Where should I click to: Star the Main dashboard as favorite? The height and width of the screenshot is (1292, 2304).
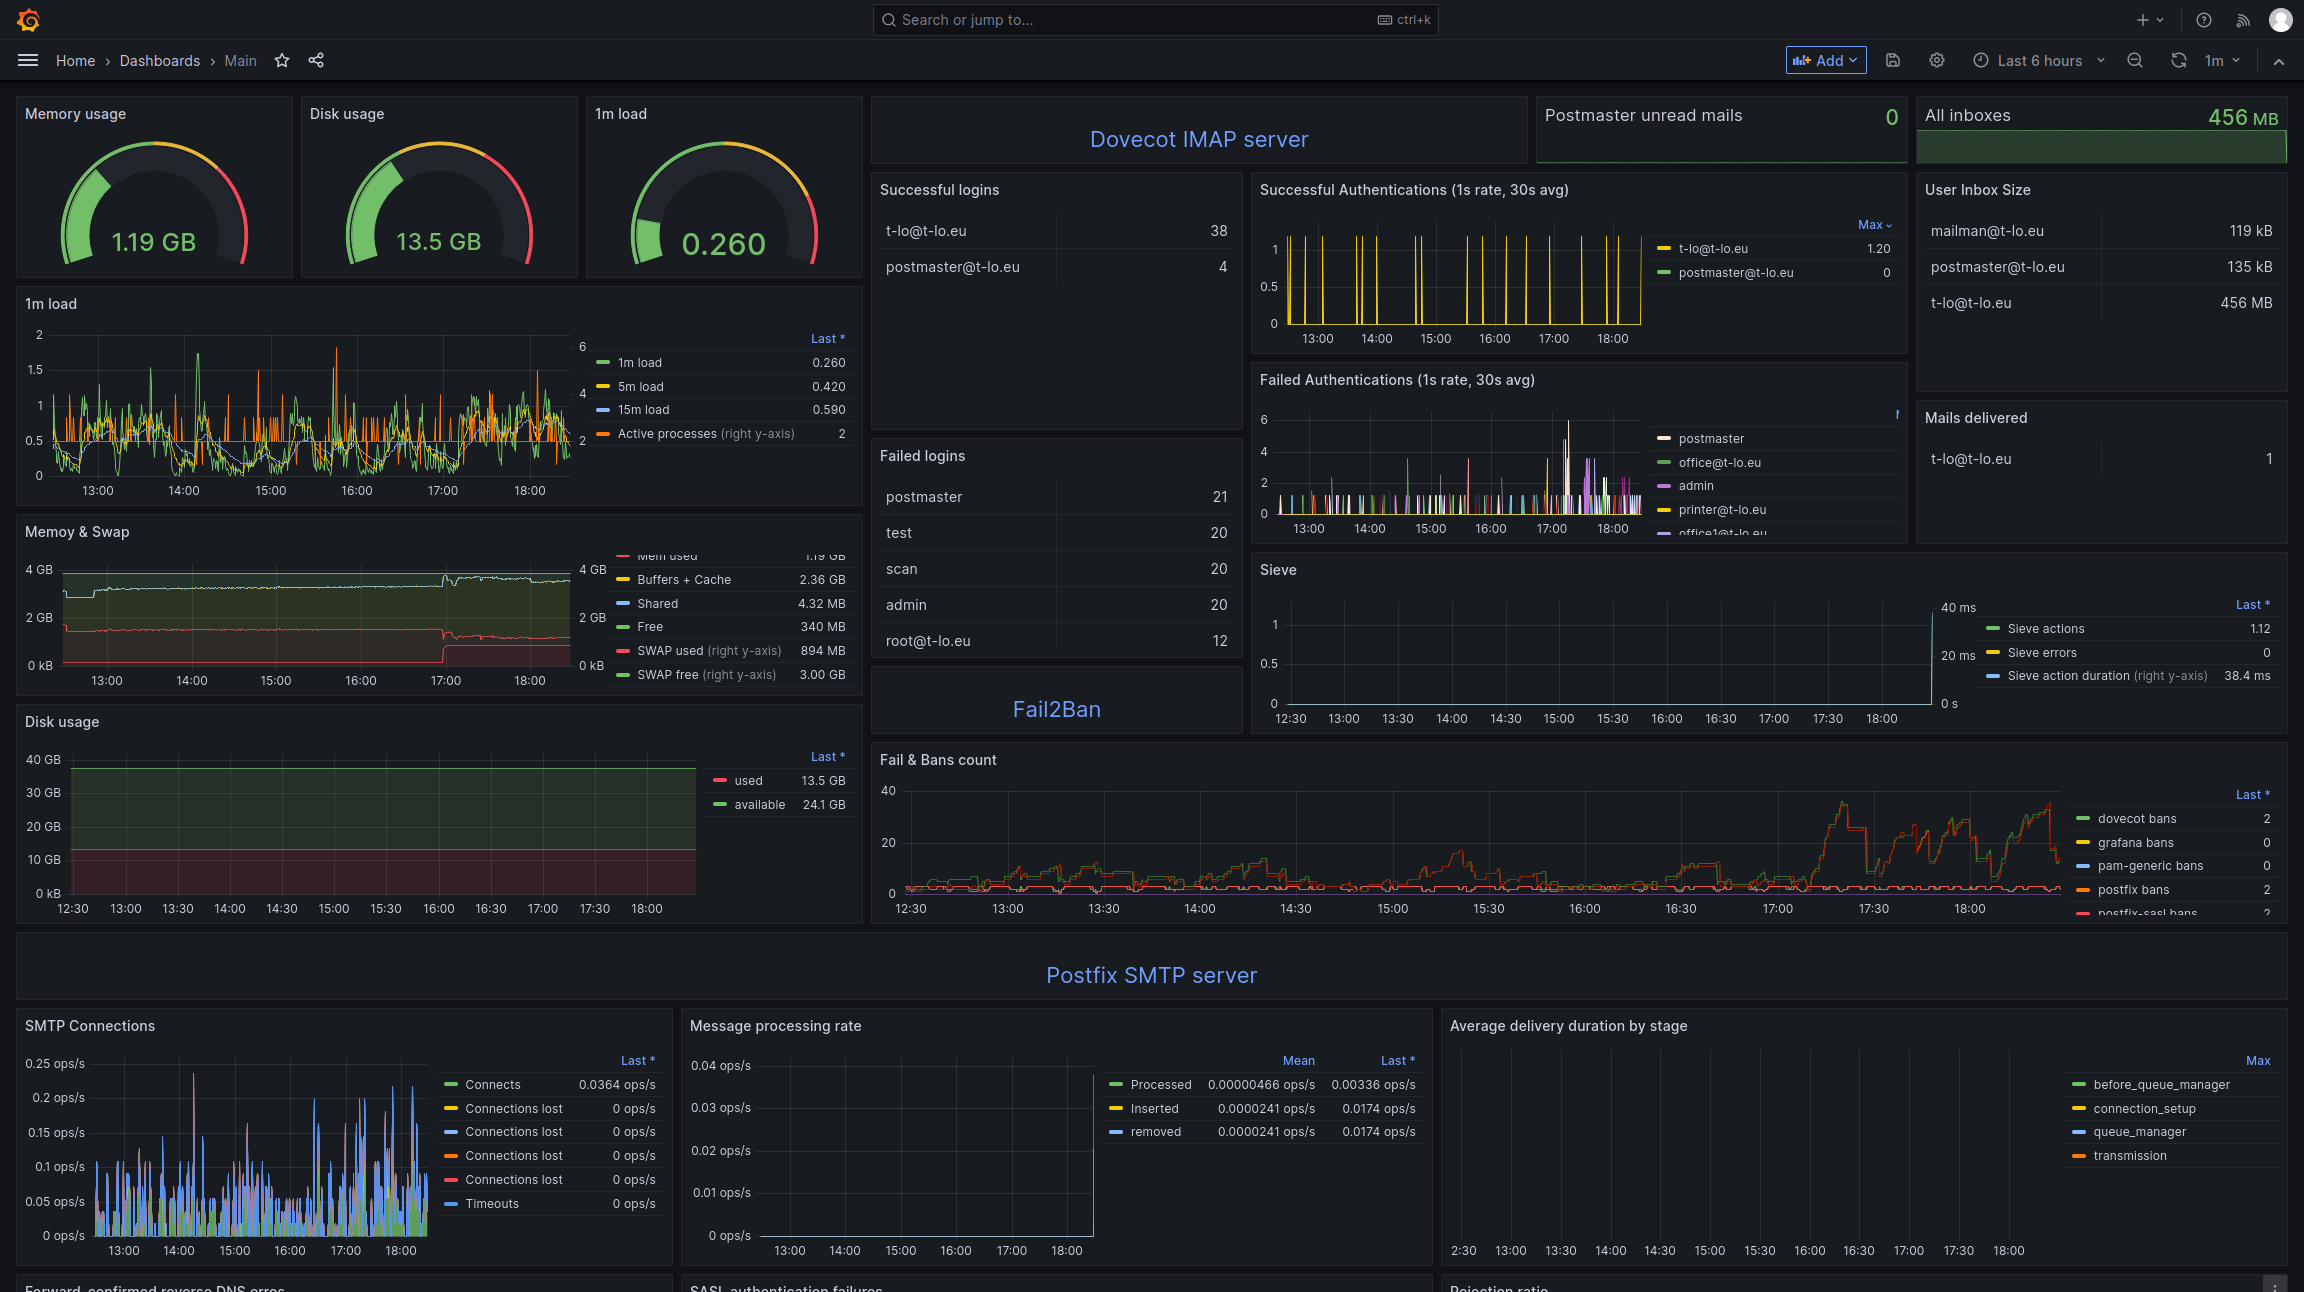pyautogui.click(x=282, y=60)
